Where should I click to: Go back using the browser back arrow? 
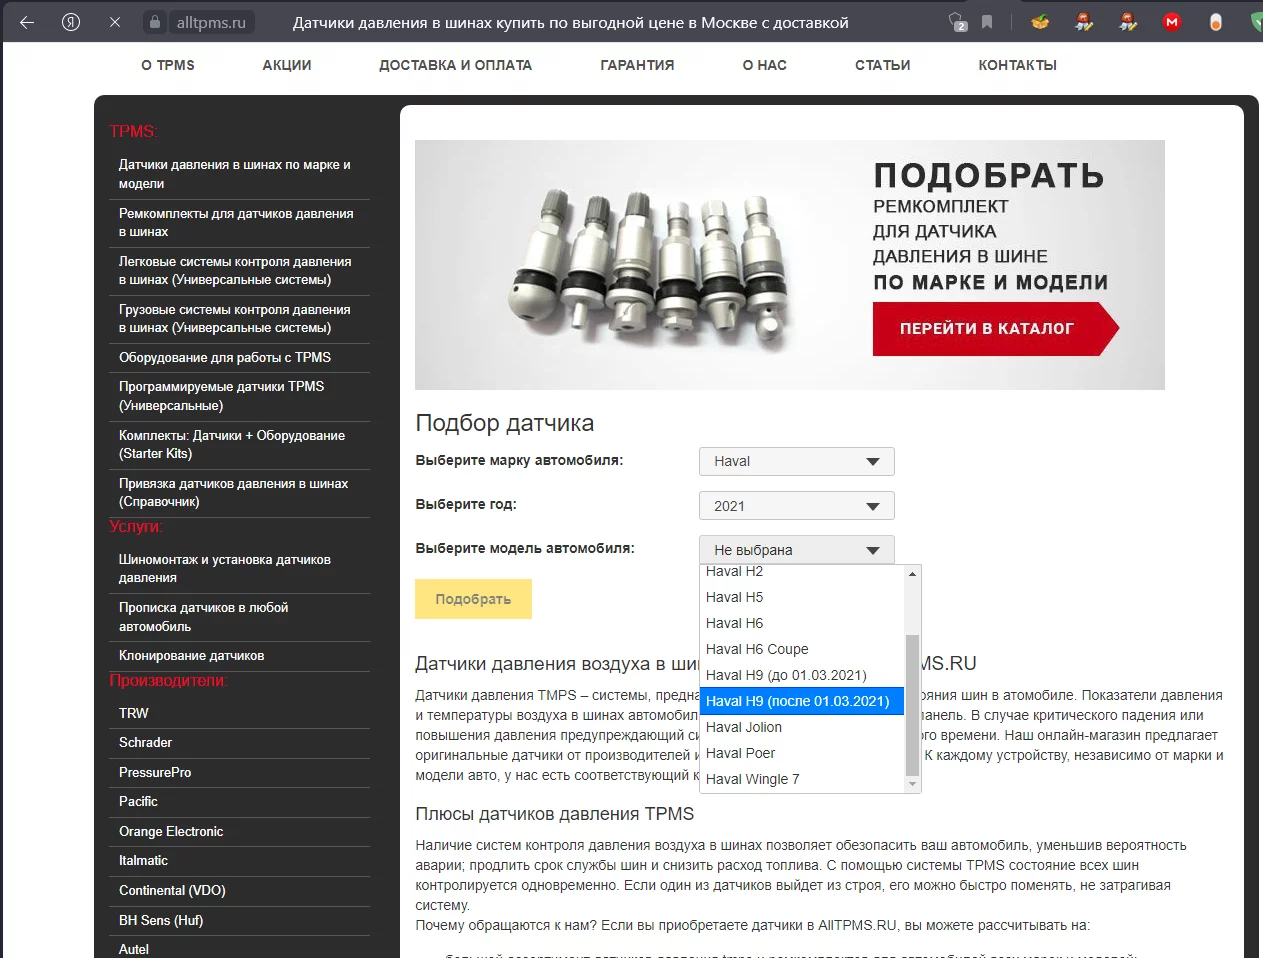pos(27,22)
